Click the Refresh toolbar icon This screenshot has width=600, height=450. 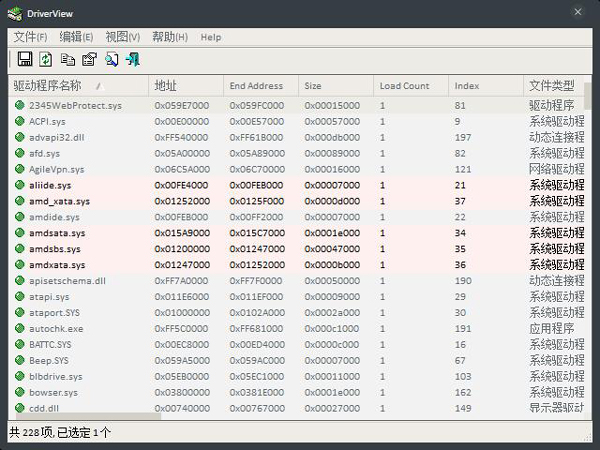[46, 59]
